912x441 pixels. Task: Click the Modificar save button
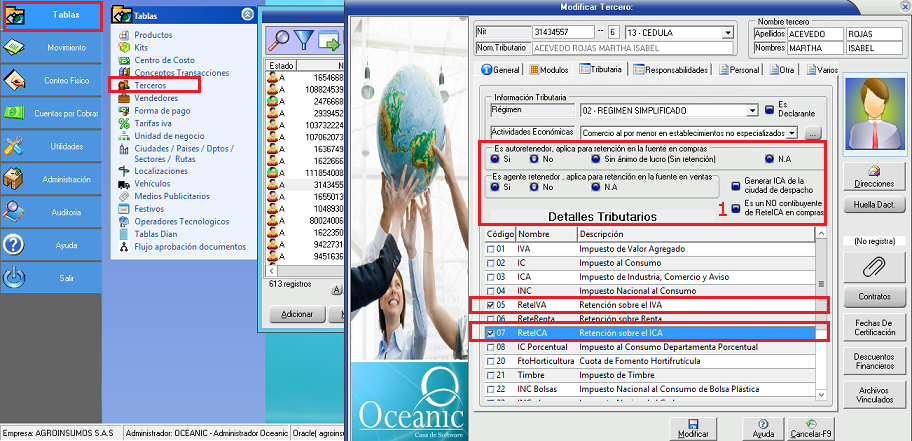[693, 427]
